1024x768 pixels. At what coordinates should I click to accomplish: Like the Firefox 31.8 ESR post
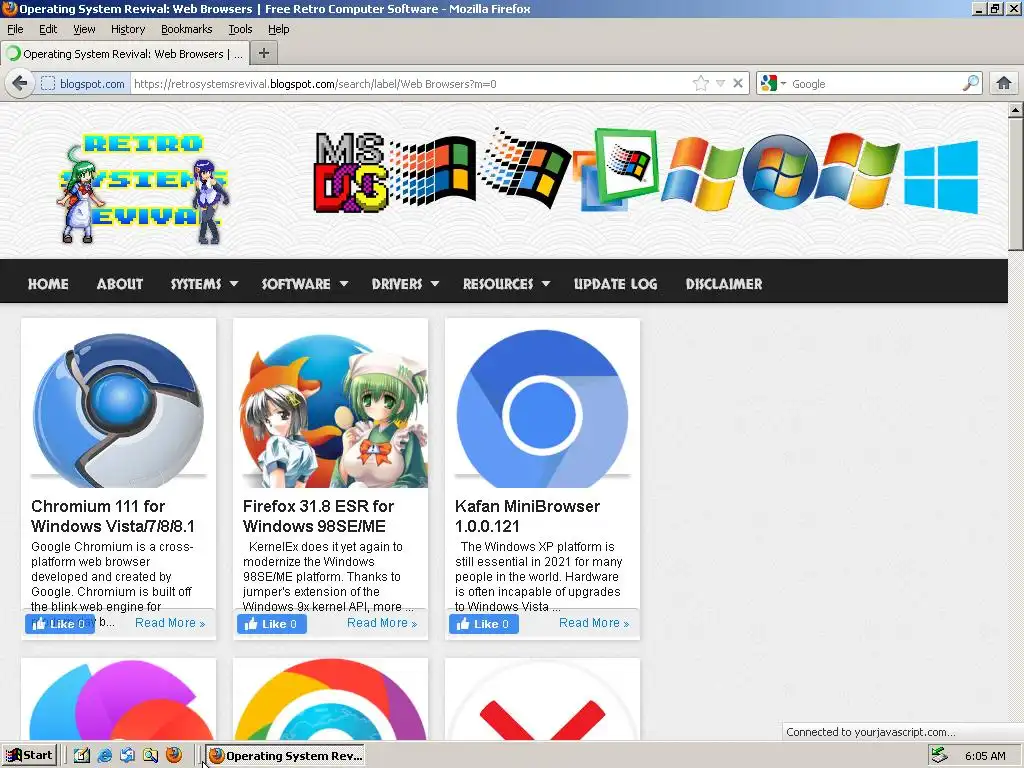coord(272,624)
